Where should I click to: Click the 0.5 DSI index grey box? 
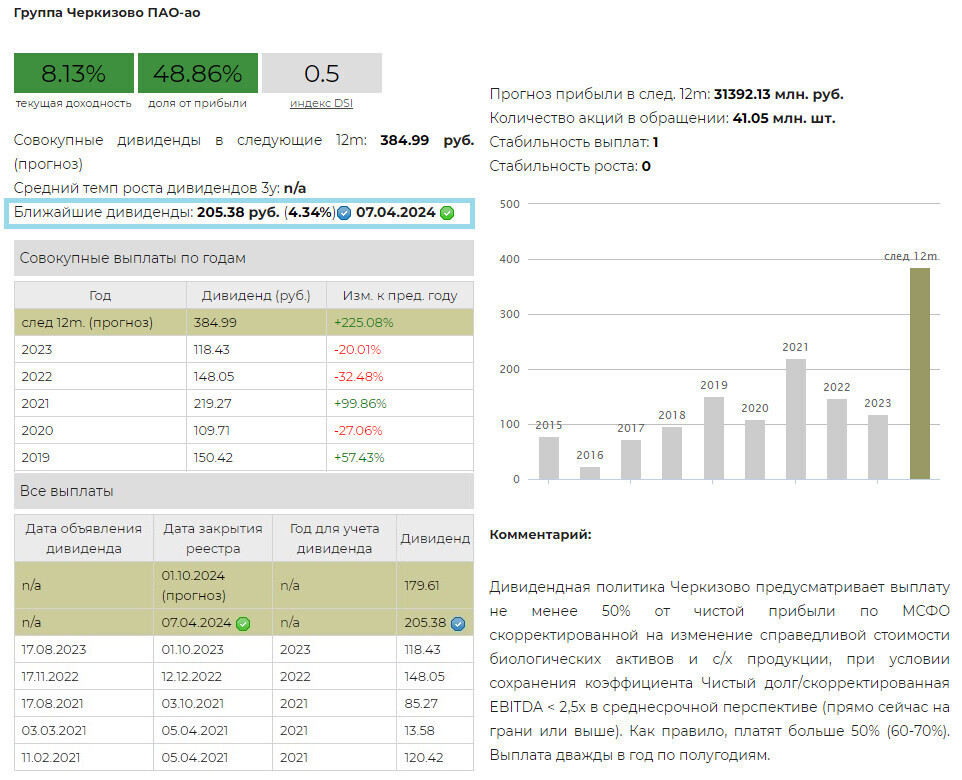pyautogui.click(x=321, y=73)
